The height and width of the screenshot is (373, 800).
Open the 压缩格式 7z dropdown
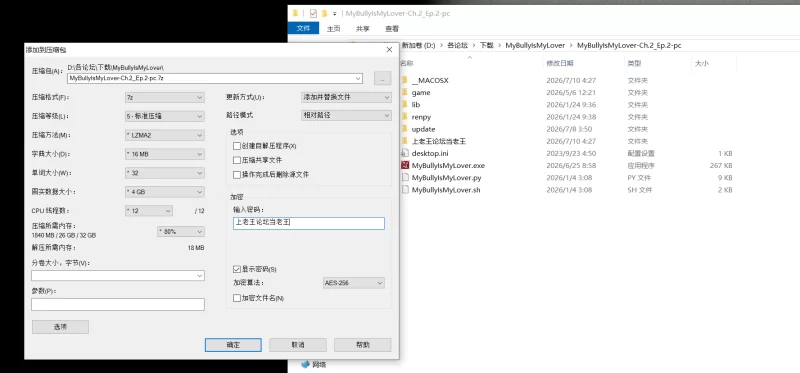tap(164, 97)
